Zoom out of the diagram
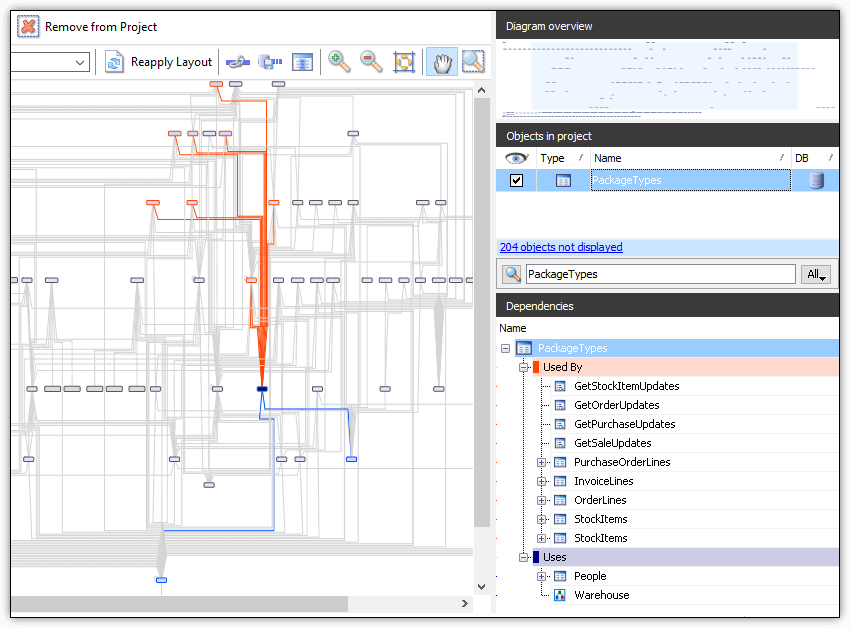 (x=371, y=61)
